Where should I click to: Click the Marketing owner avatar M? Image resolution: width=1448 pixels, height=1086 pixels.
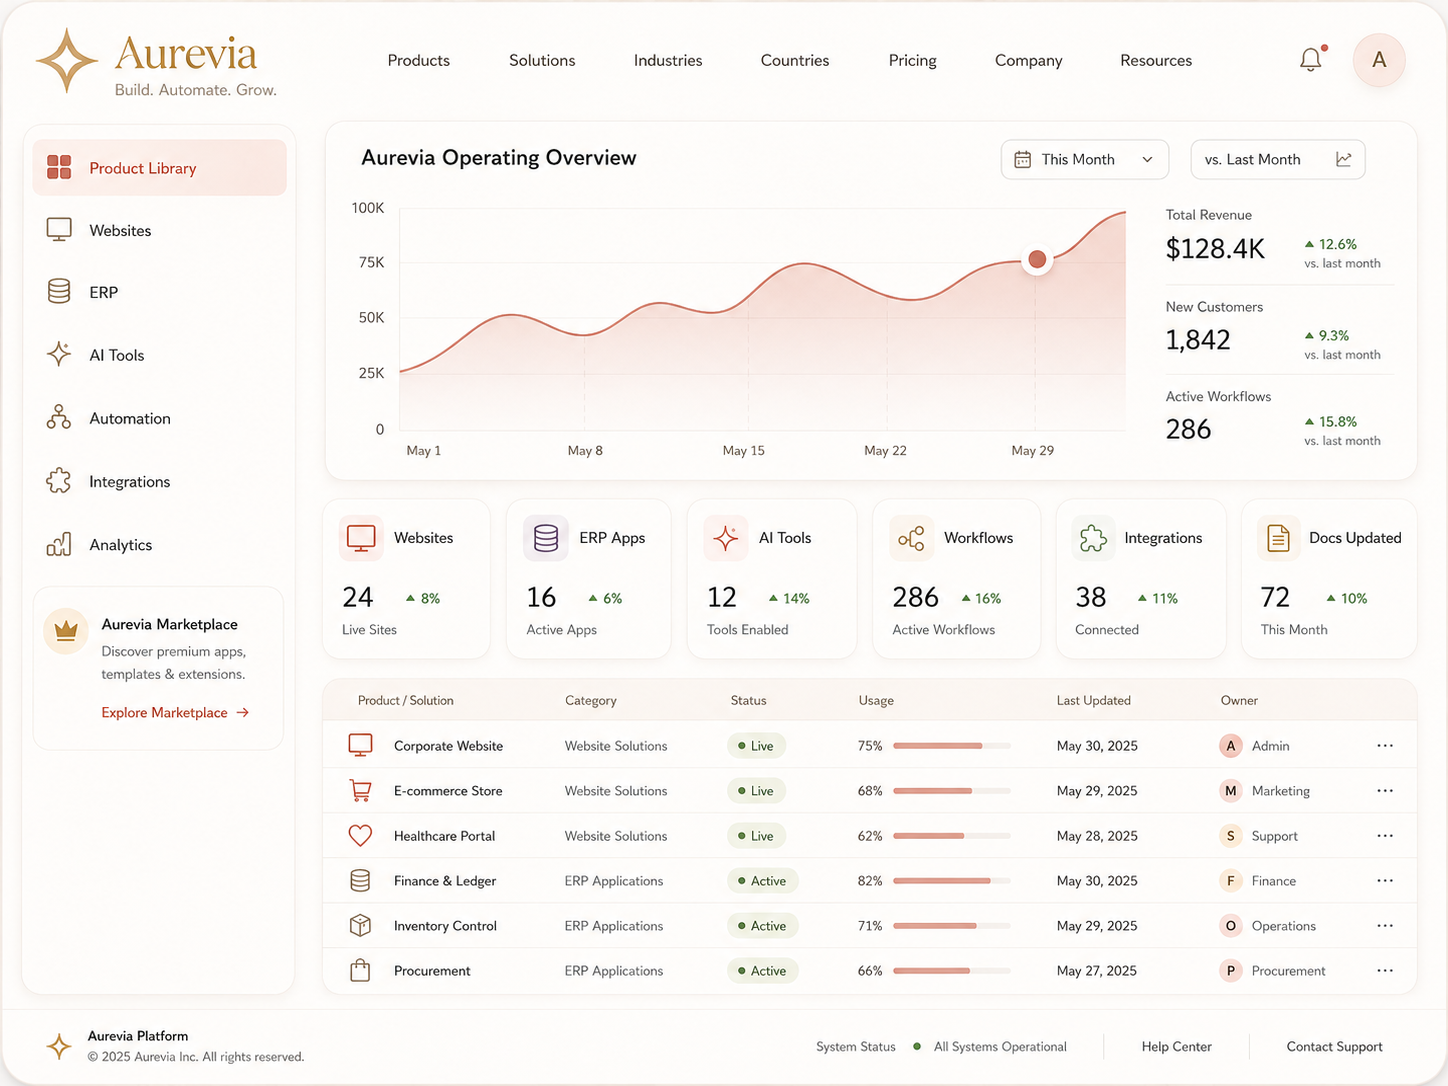coord(1231,790)
